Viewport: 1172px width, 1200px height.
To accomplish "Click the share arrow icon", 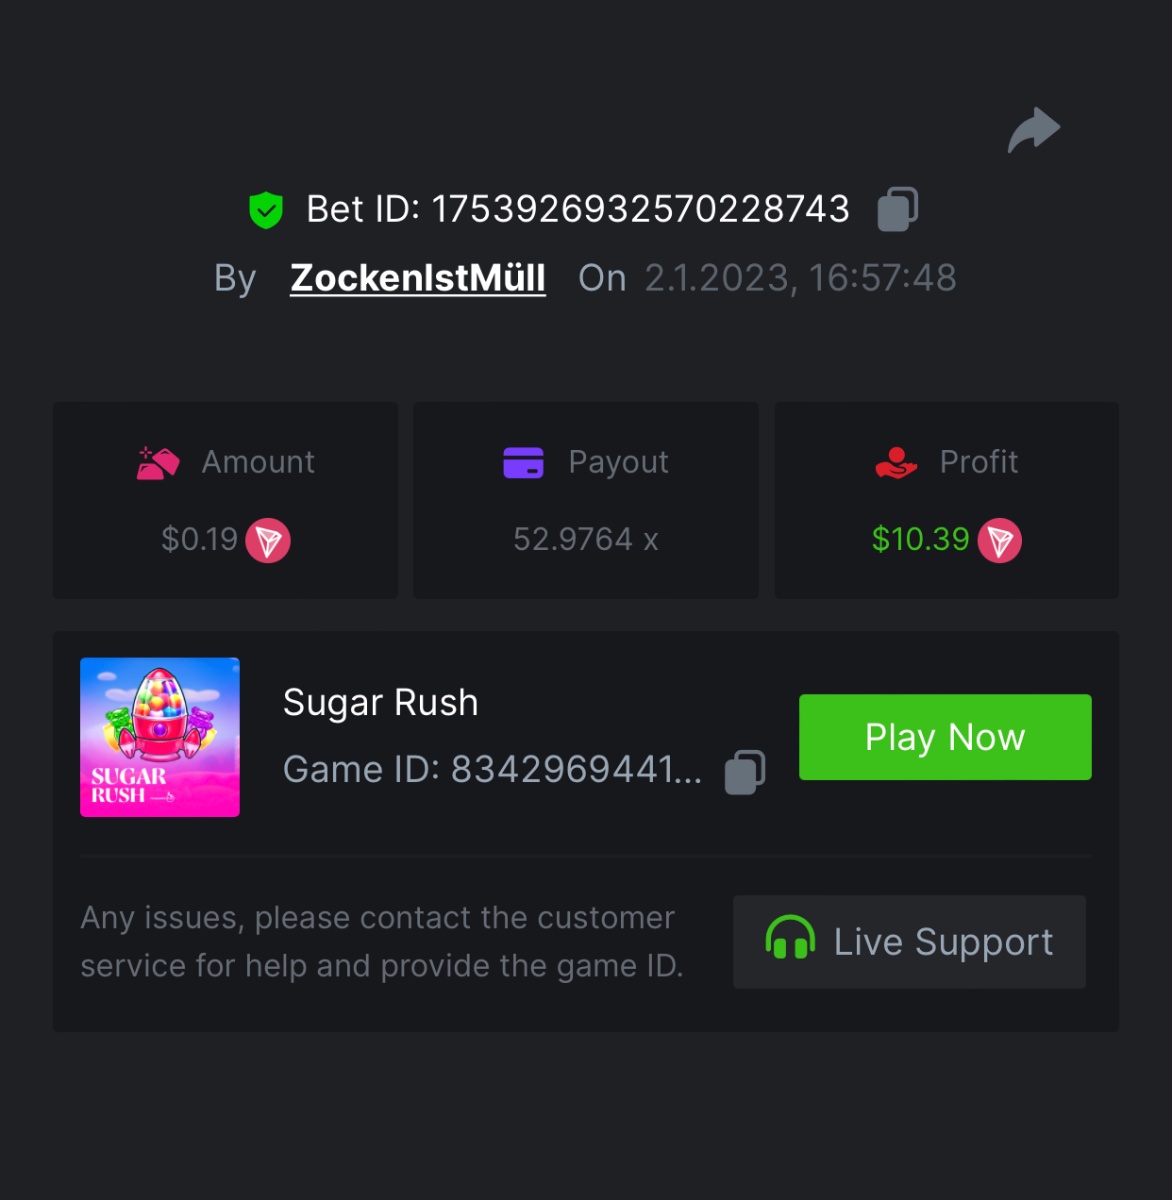I will pyautogui.click(x=1034, y=130).
